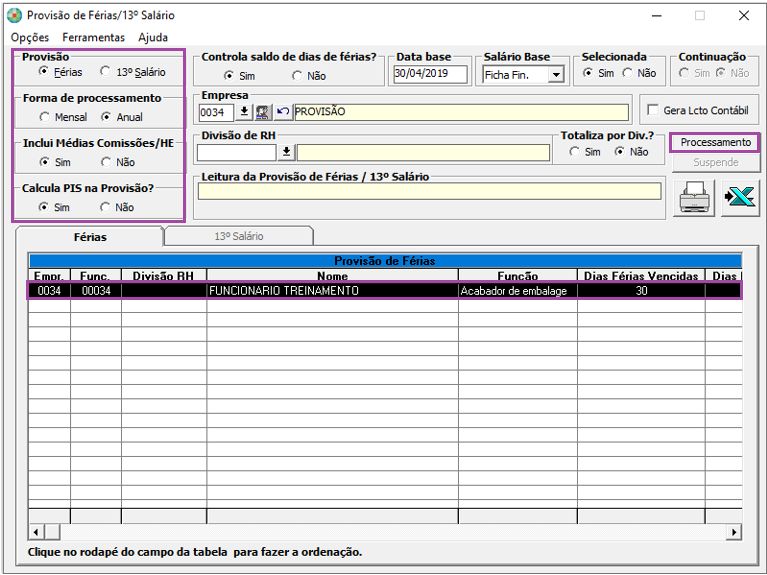
Task: Switch to the Férias tab
Action: coord(90,237)
